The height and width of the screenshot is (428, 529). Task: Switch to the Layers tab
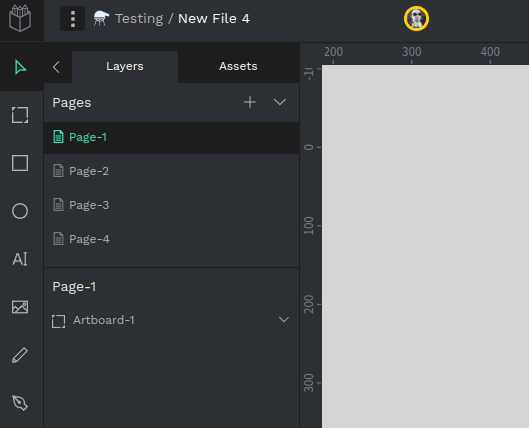click(125, 66)
